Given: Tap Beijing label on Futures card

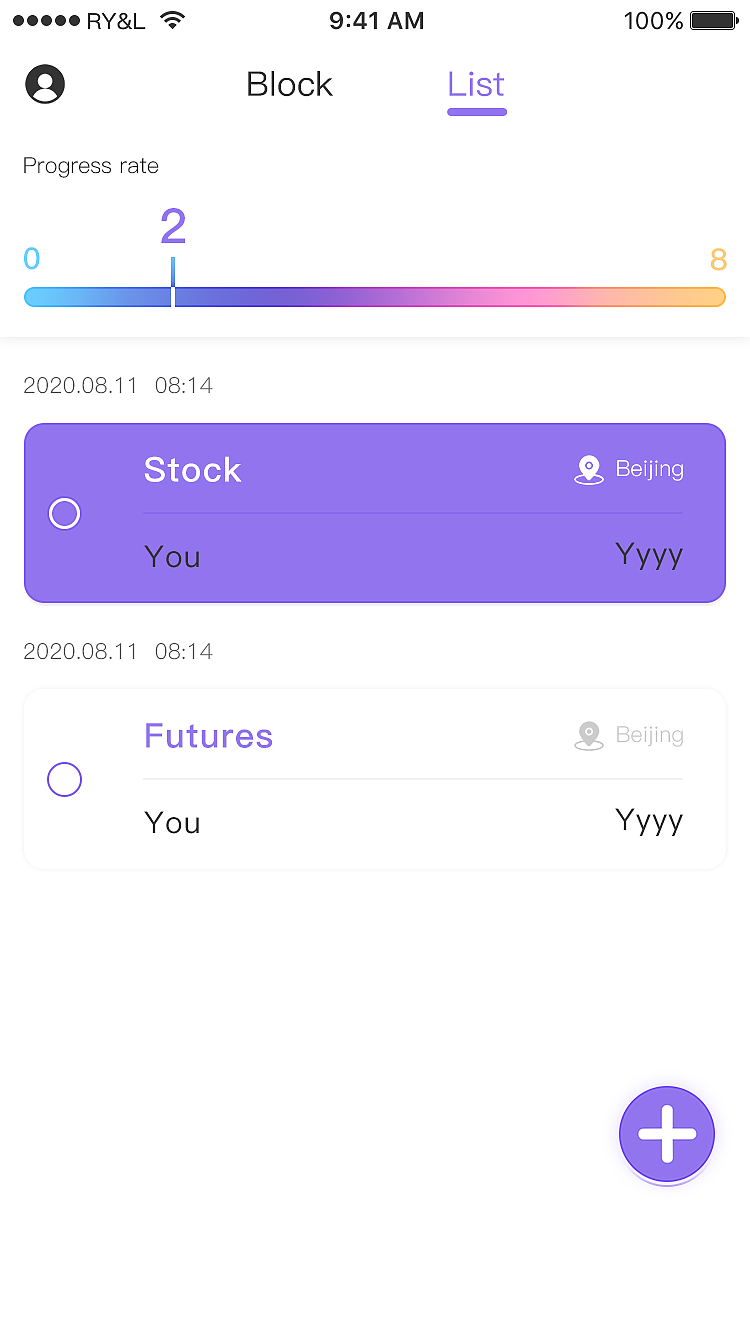Looking at the screenshot, I should click(649, 735).
